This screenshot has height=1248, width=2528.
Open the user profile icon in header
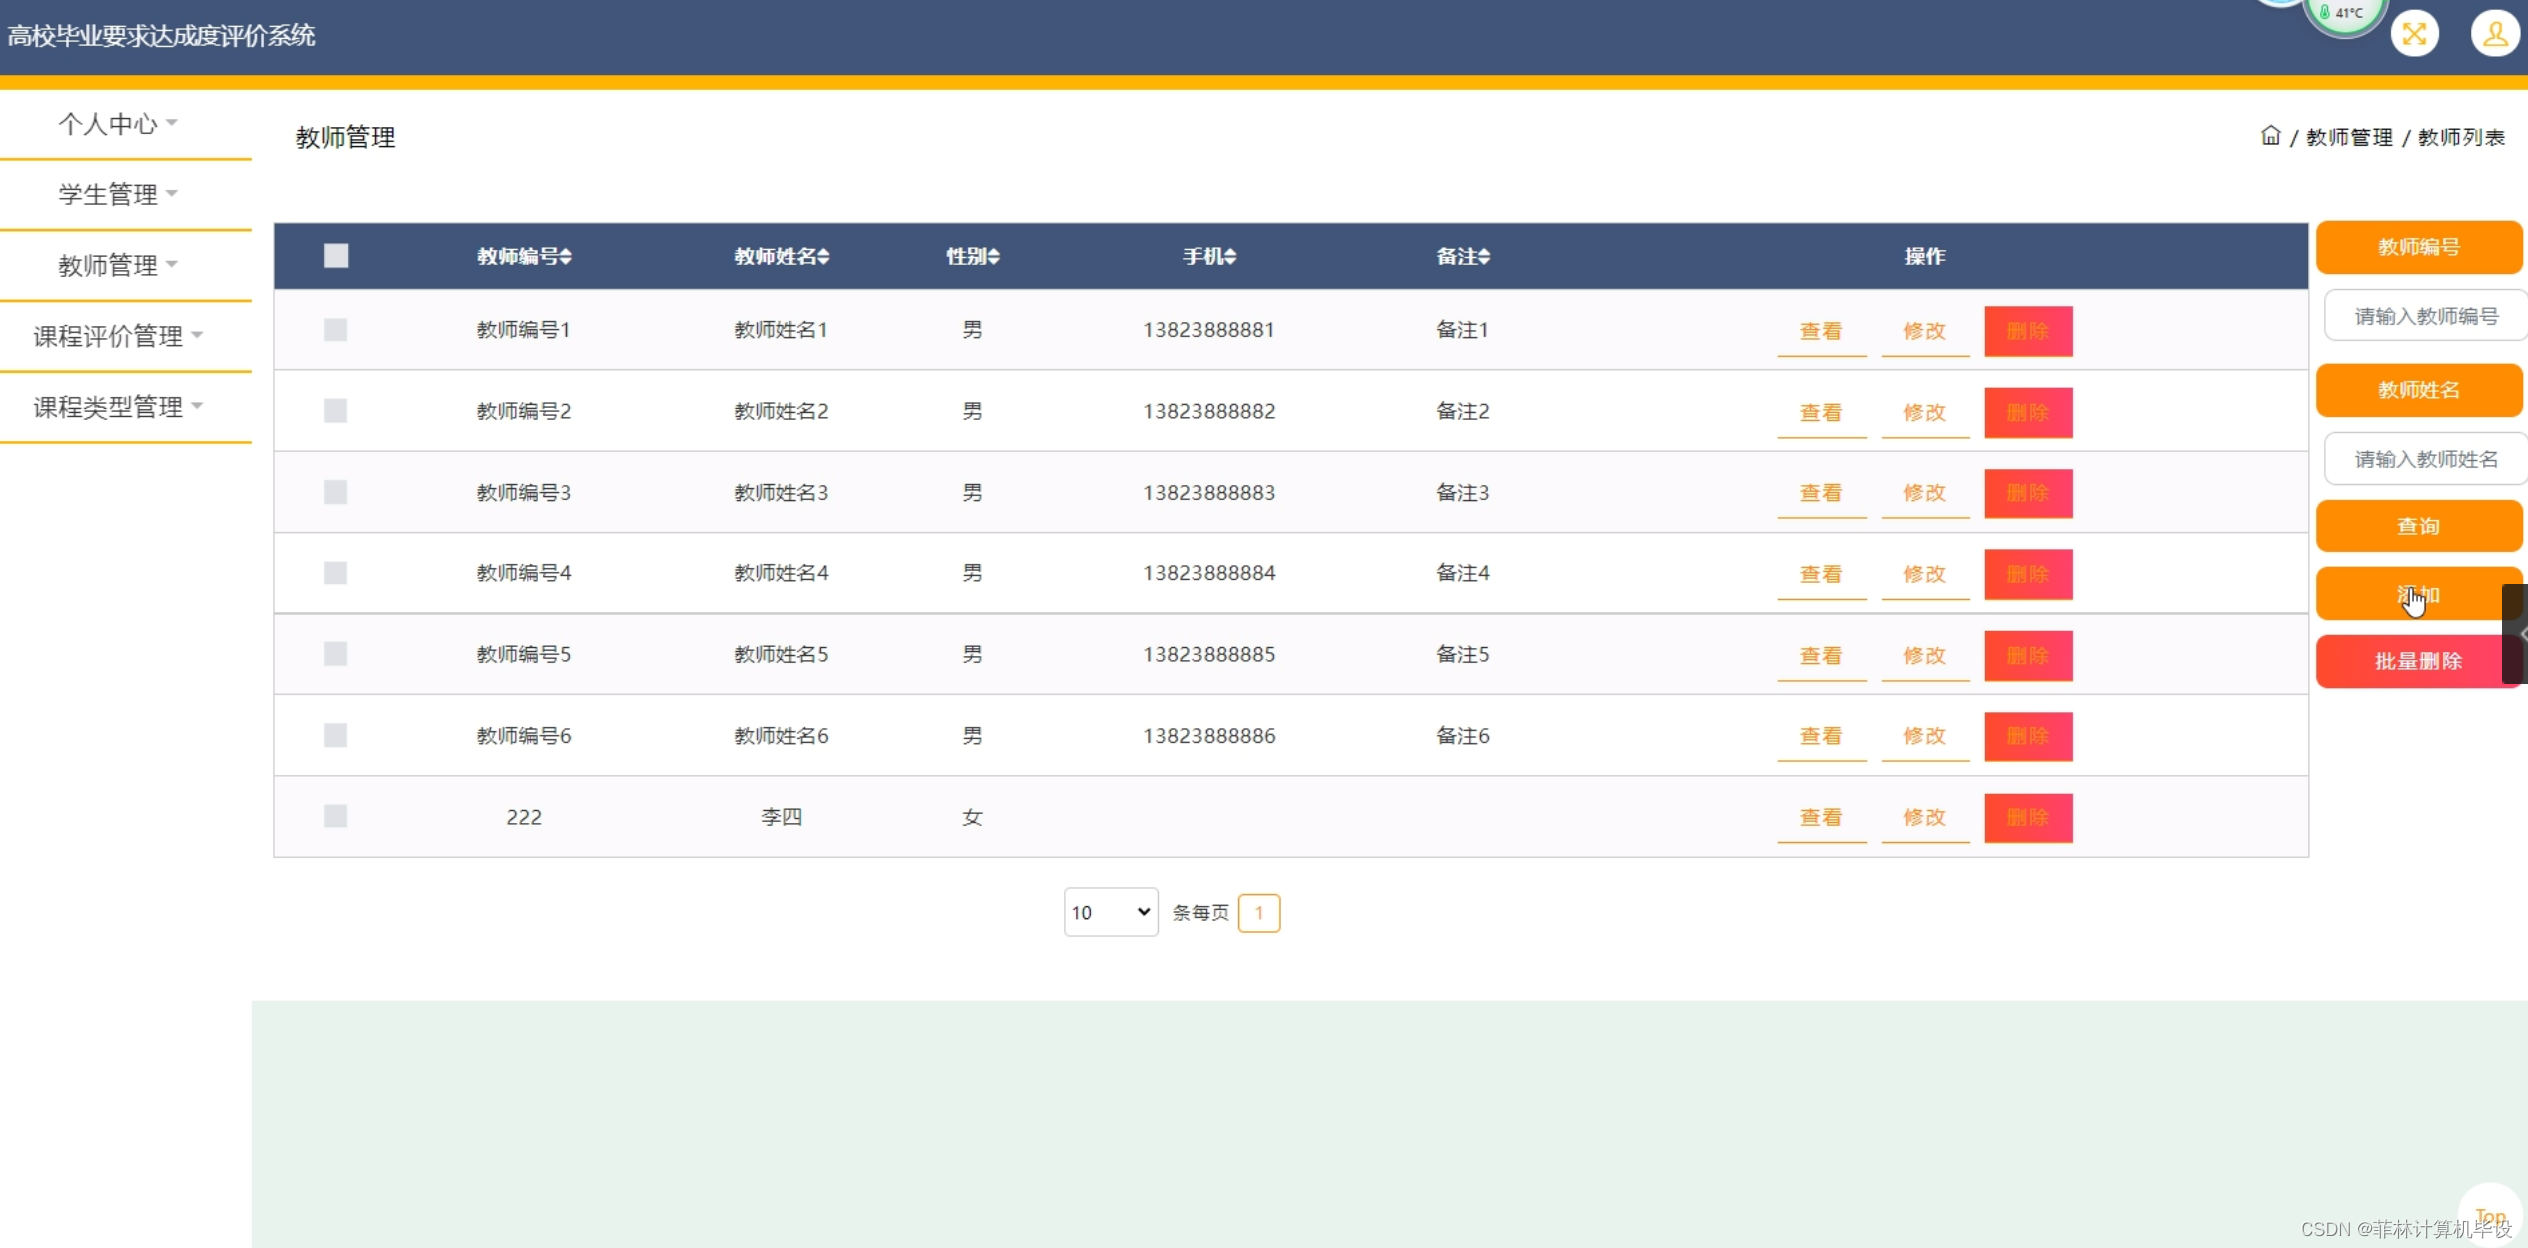[x=2494, y=35]
